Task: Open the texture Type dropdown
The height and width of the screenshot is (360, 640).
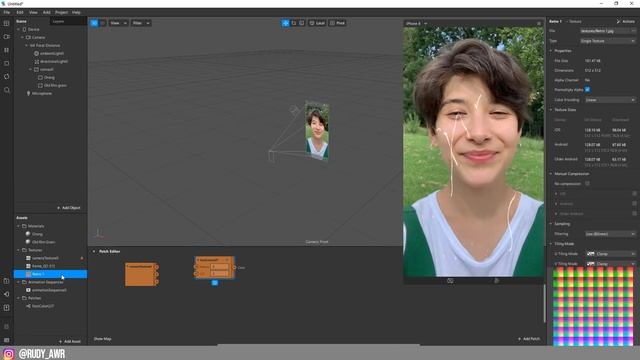Action: [608, 41]
